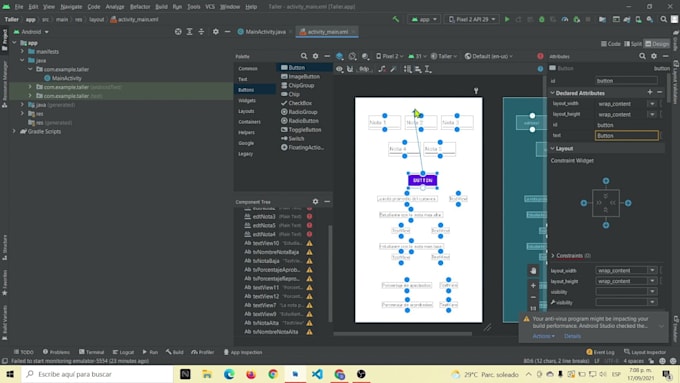Open the Layout Inspector

coord(645,352)
